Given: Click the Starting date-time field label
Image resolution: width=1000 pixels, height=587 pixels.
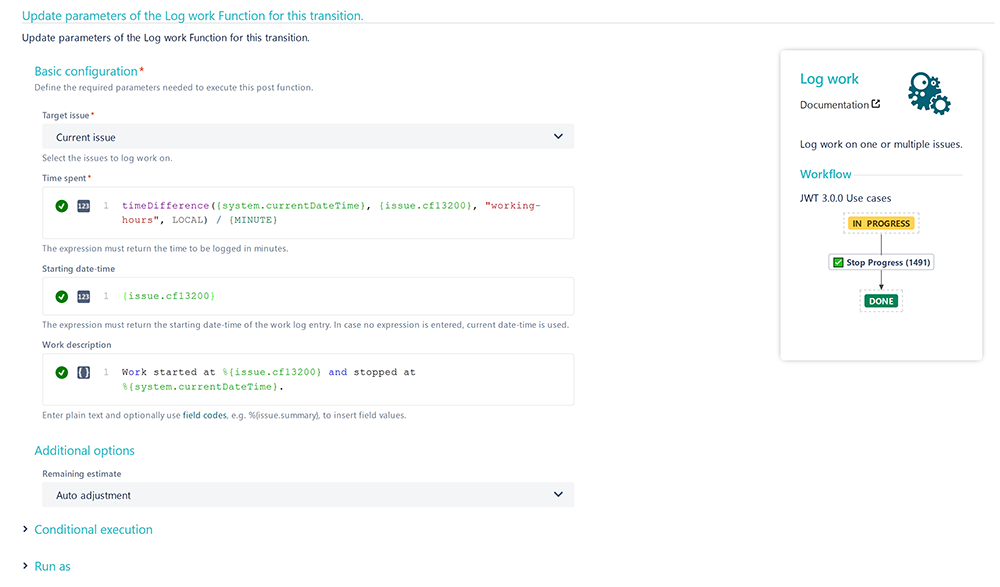Looking at the screenshot, I should click(78, 269).
